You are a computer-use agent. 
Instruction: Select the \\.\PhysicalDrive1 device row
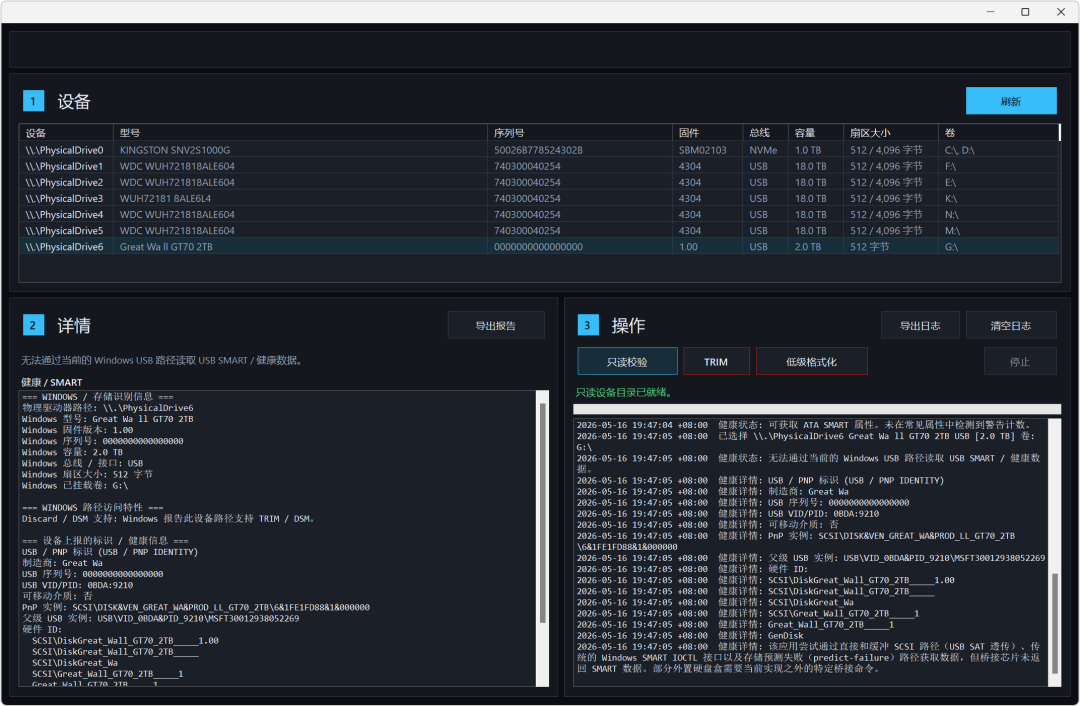click(539, 166)
